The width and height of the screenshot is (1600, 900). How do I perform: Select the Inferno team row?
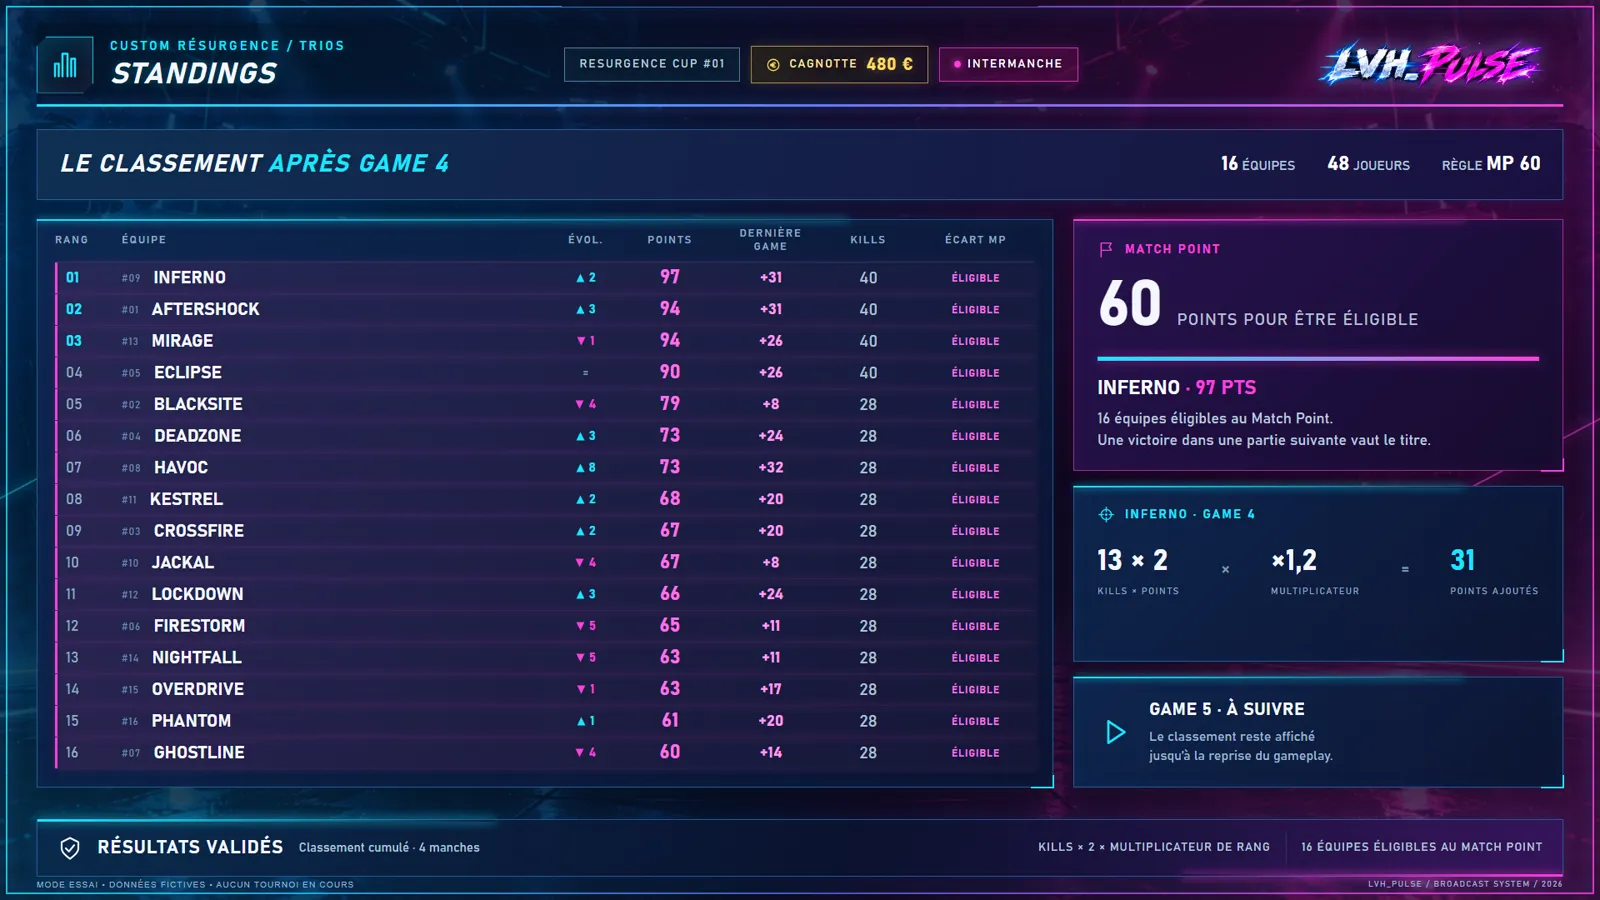click(545, 277)
